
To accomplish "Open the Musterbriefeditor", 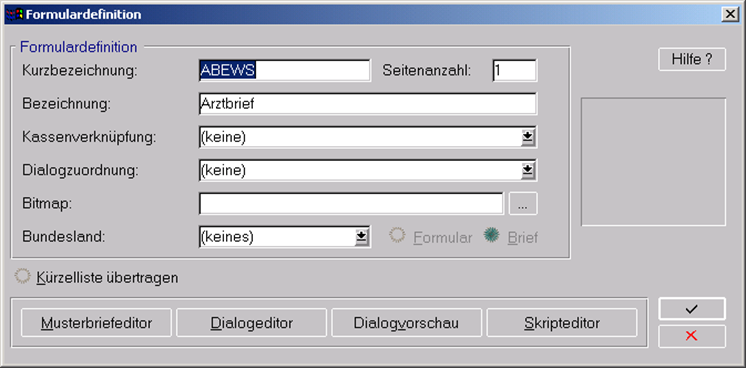I will [x=97, y=323].
